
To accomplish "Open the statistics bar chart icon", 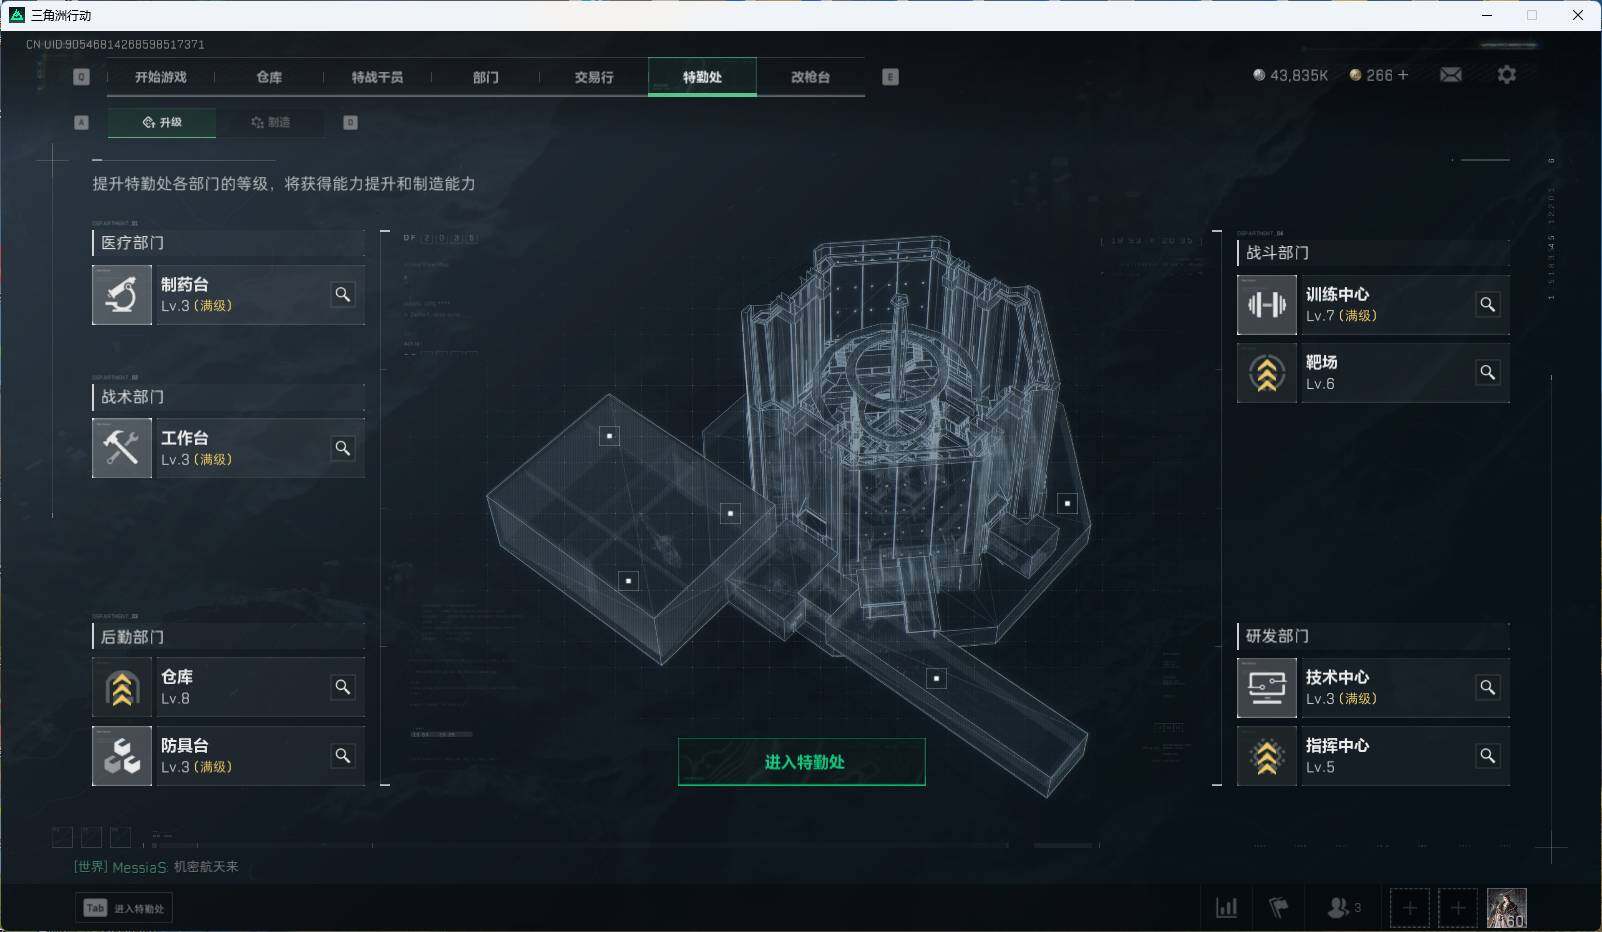I will 1226,908.
